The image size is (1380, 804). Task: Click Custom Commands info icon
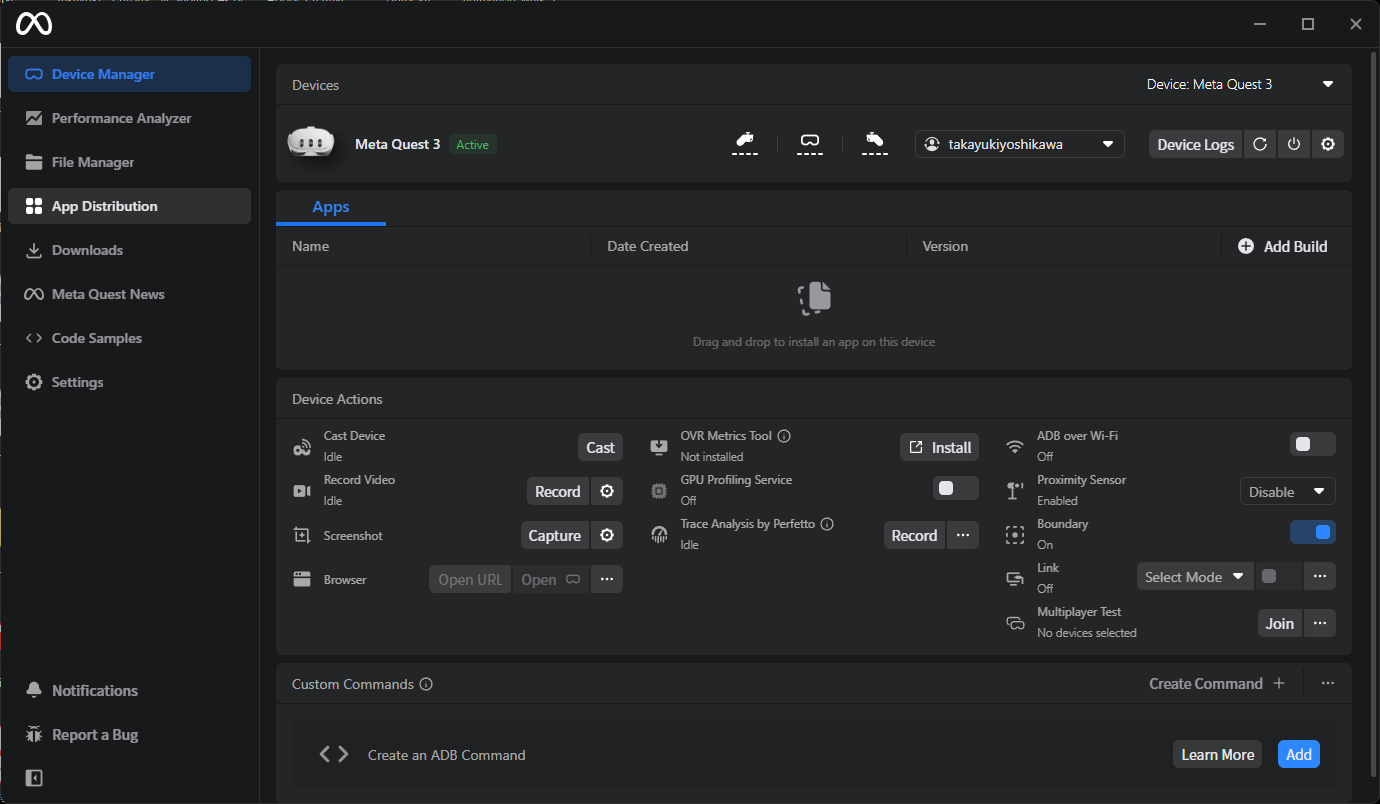[426, 685]
